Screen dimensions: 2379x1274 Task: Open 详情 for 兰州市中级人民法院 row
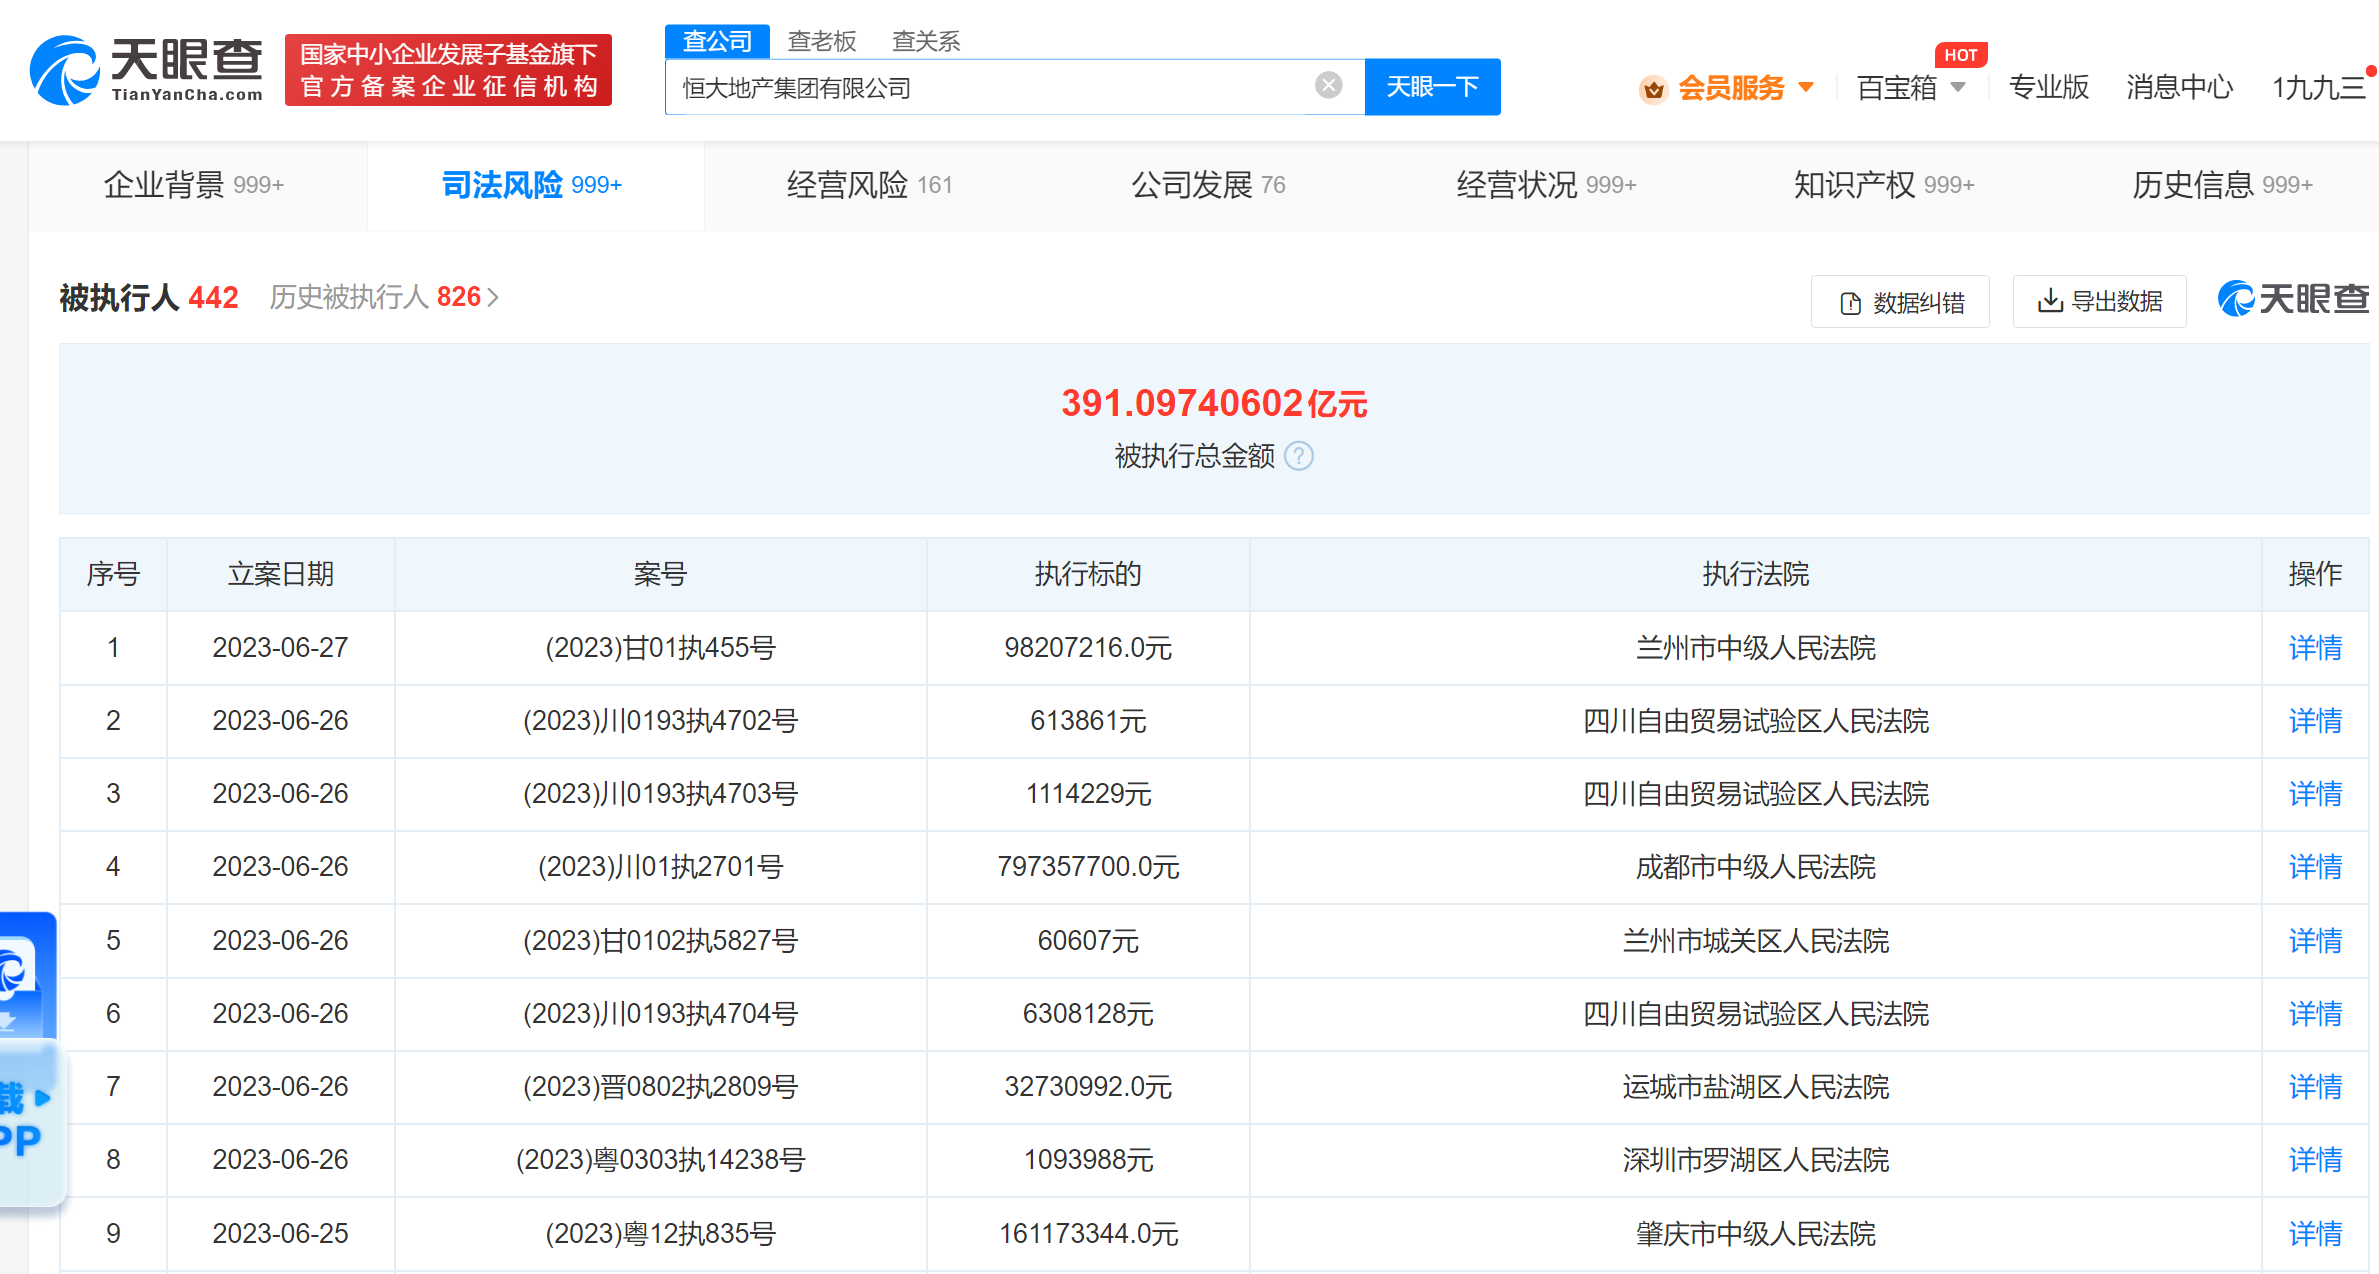(x=2314, y=648)
